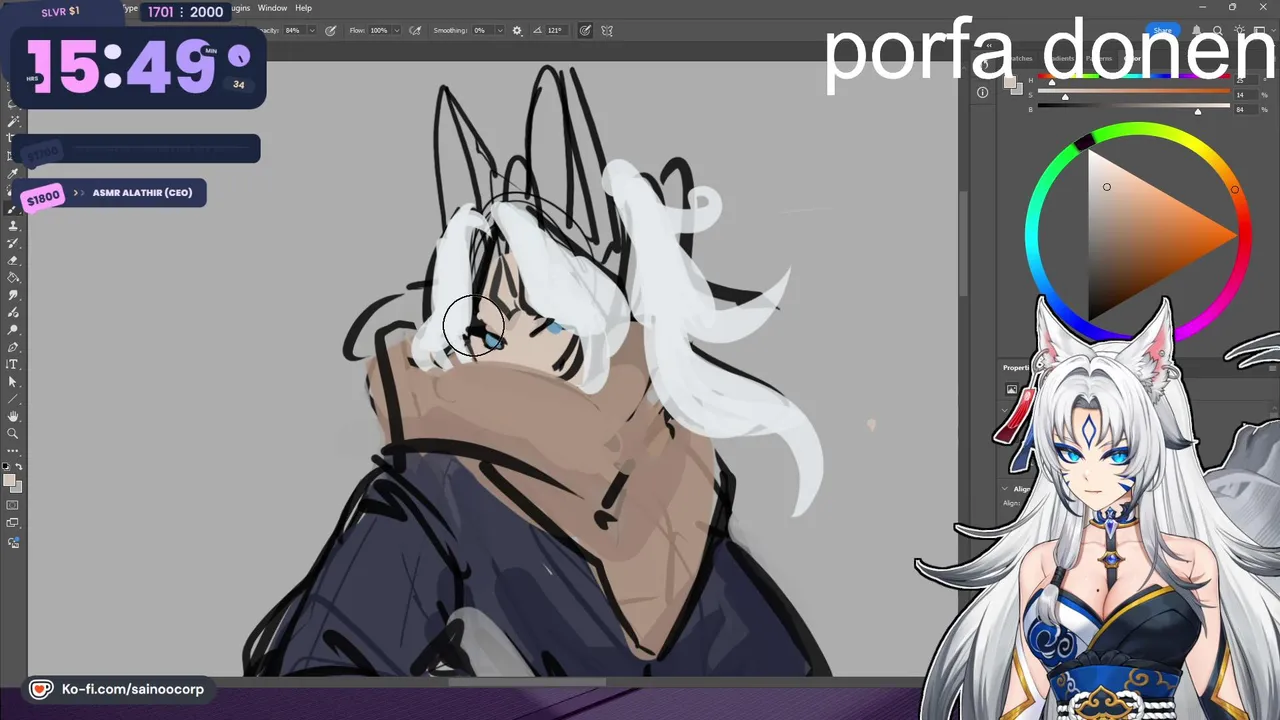Open the Discover lightbulb panel

[1241, 31]
